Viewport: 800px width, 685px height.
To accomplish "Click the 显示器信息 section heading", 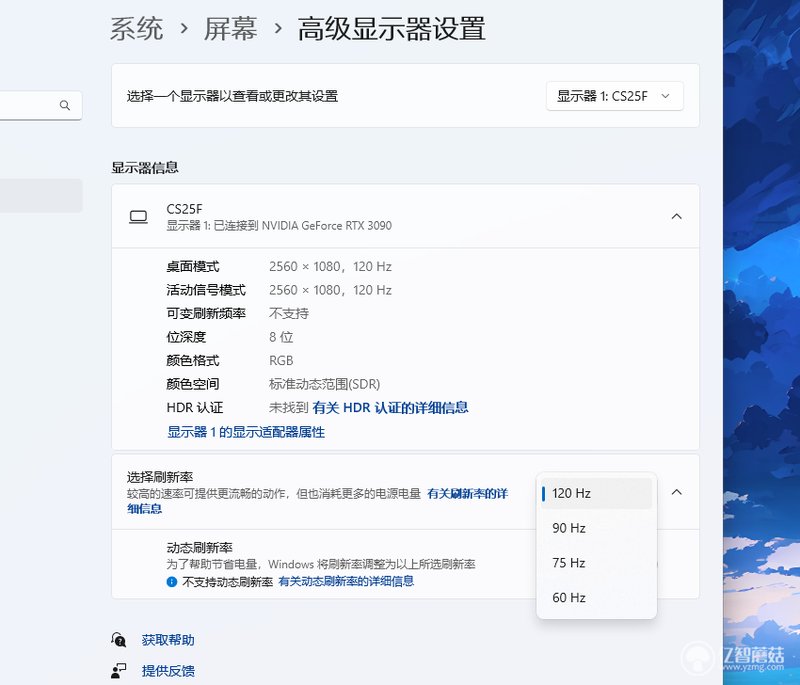I will (145, 167).
